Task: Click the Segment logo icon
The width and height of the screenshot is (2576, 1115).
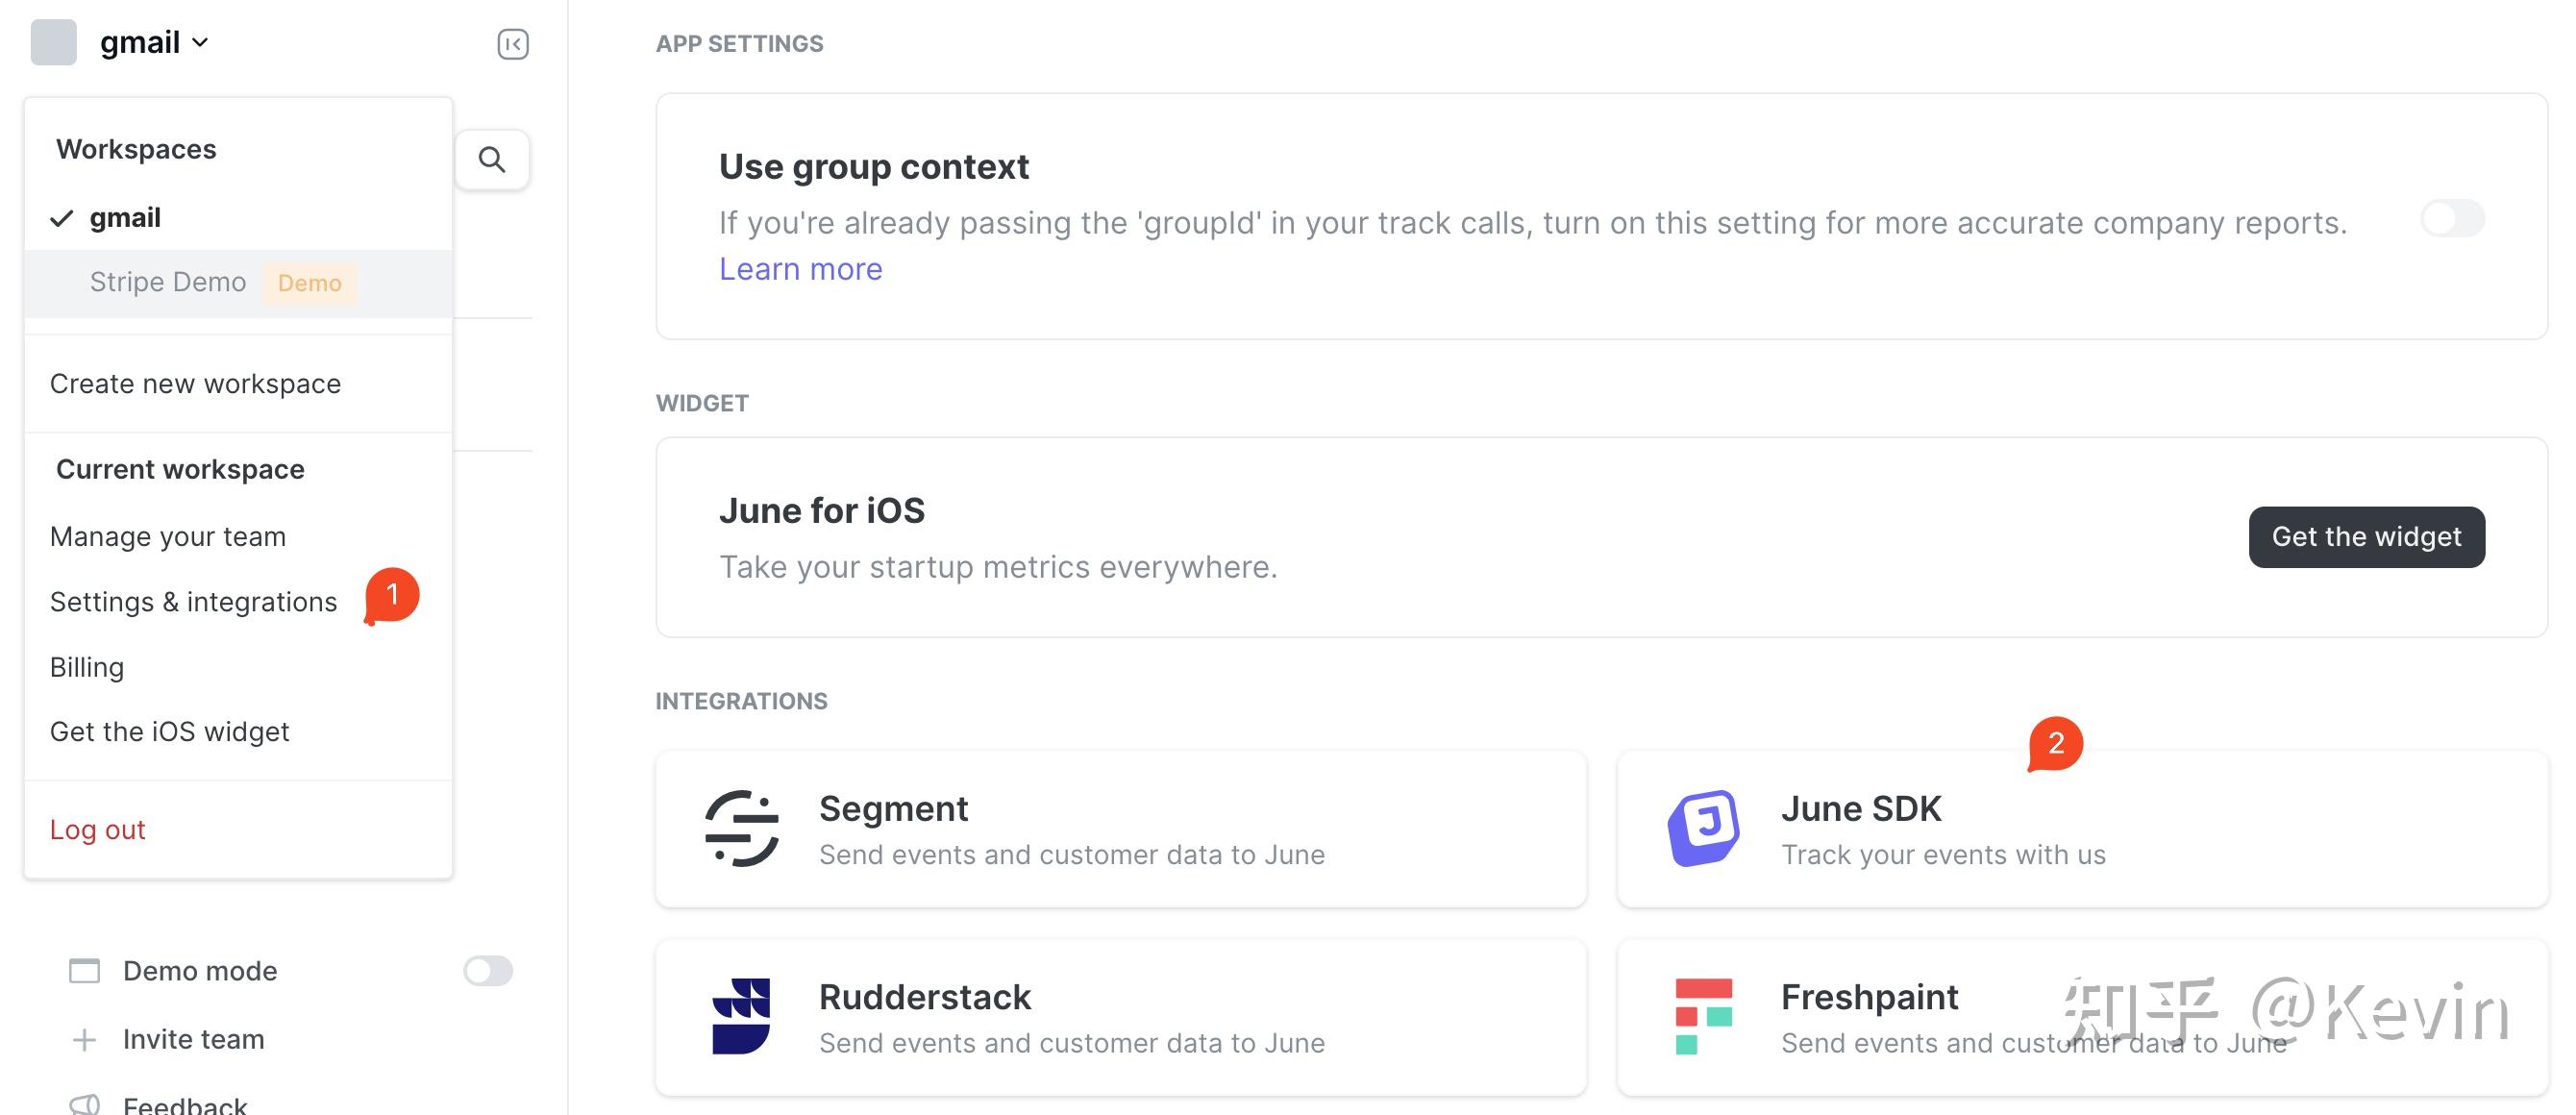Action: tap(741, 828)
